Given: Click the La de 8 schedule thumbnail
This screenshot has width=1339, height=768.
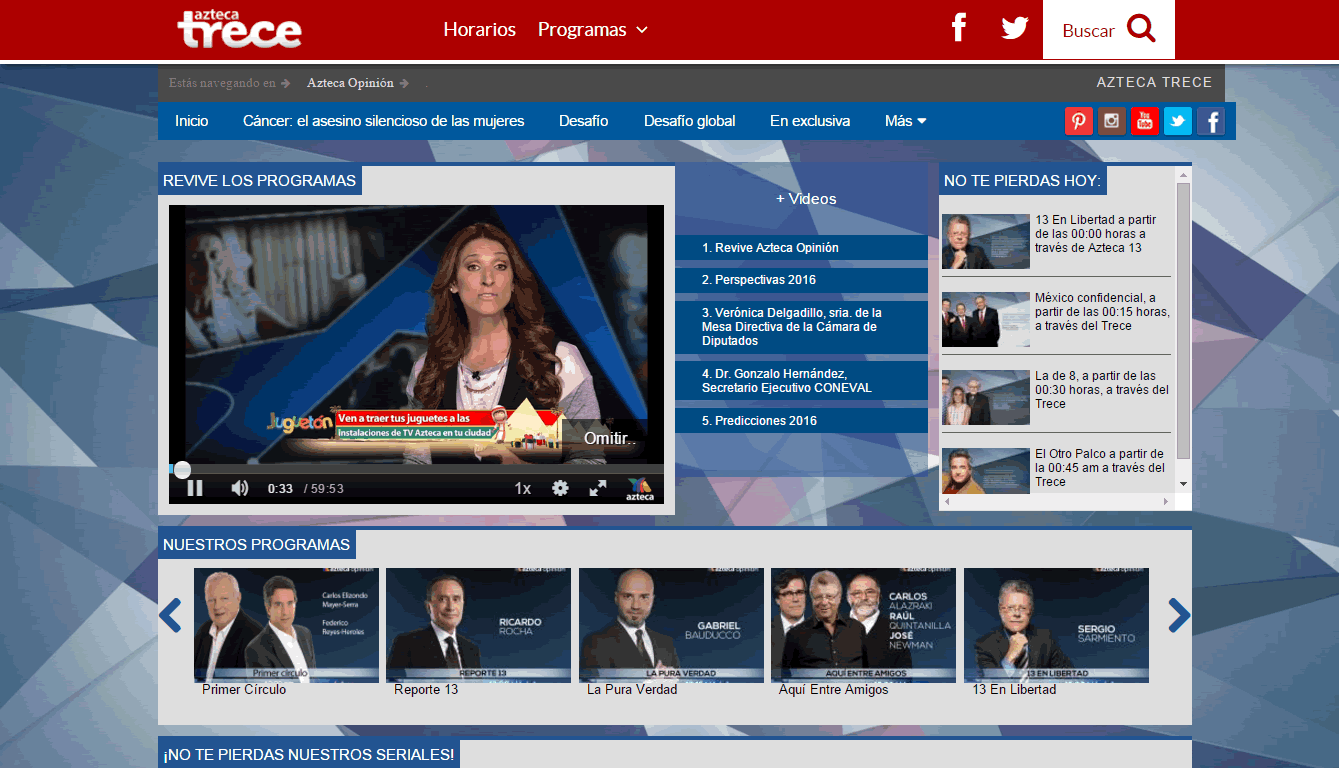Looking at the screenshot, I should (986, 397).
